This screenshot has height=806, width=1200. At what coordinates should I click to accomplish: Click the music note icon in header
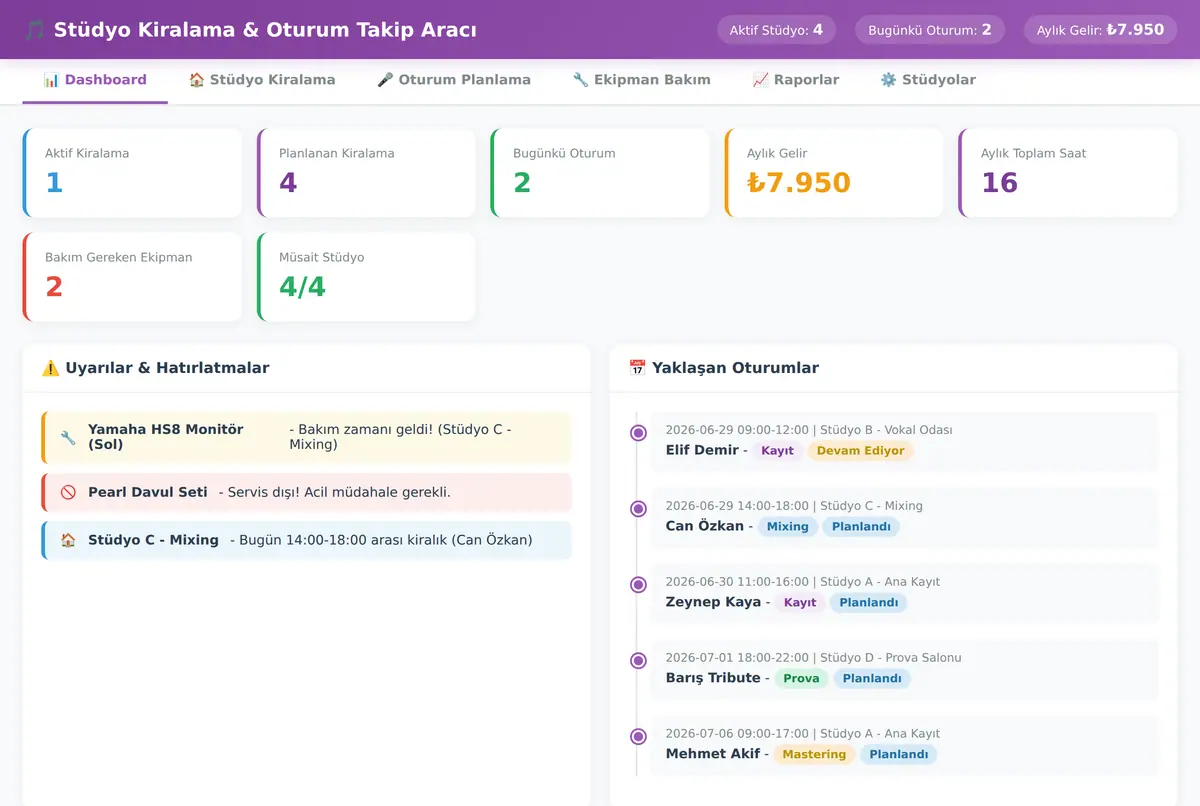(x=34, y=30)
